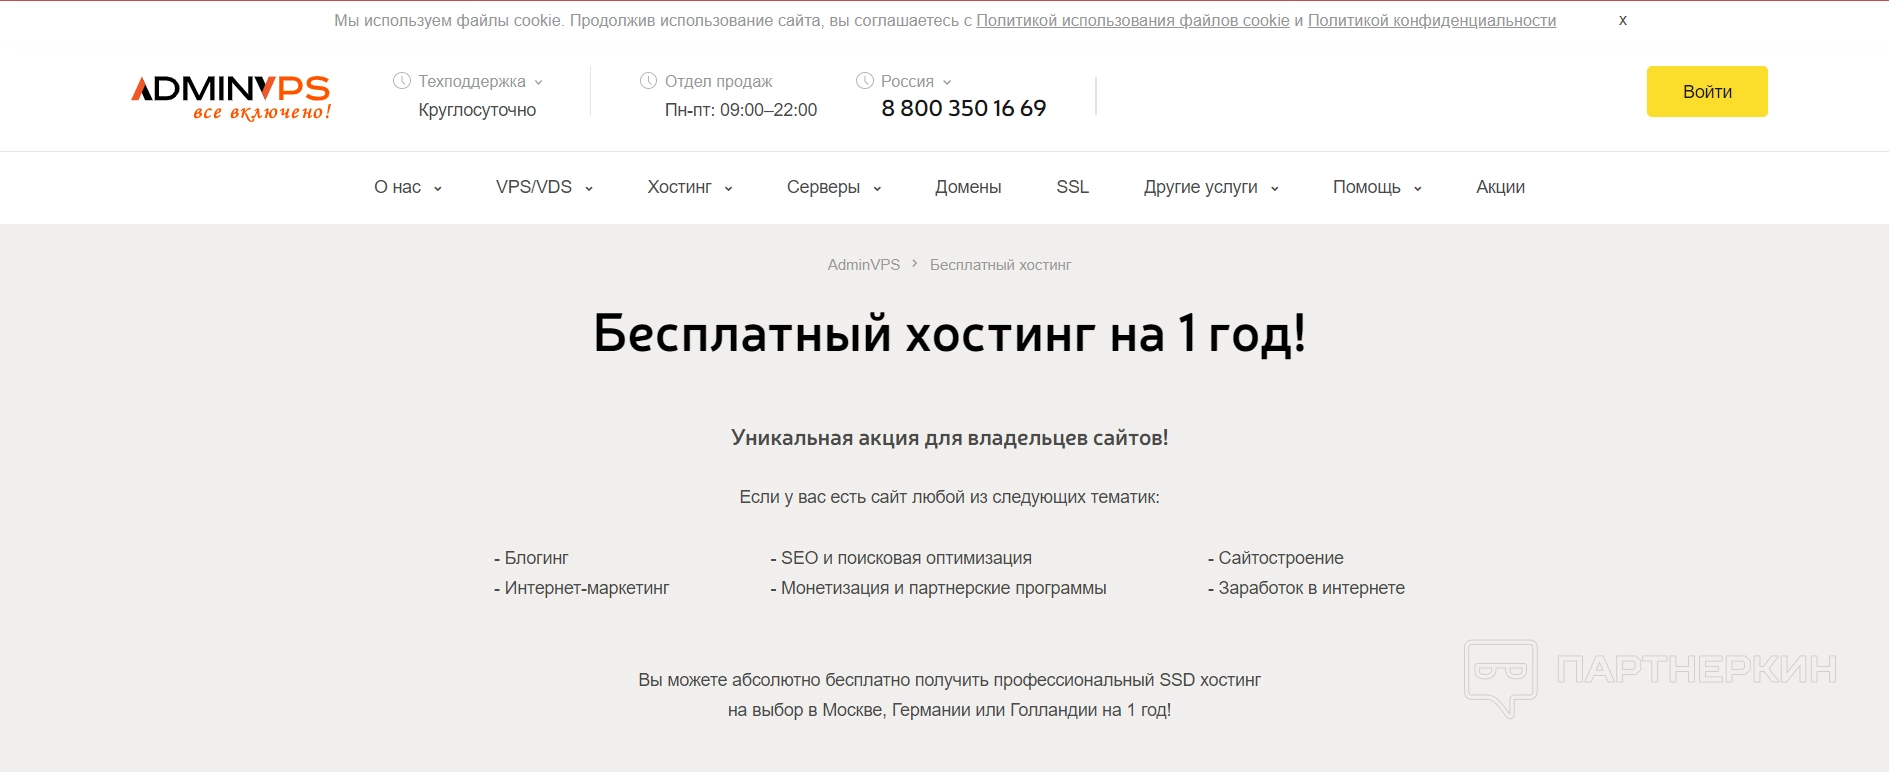Image resolution: width=1889 pixels, height=772 pixels.
Task: Click the Сайтостроение list item
Action: (1276, 558)
